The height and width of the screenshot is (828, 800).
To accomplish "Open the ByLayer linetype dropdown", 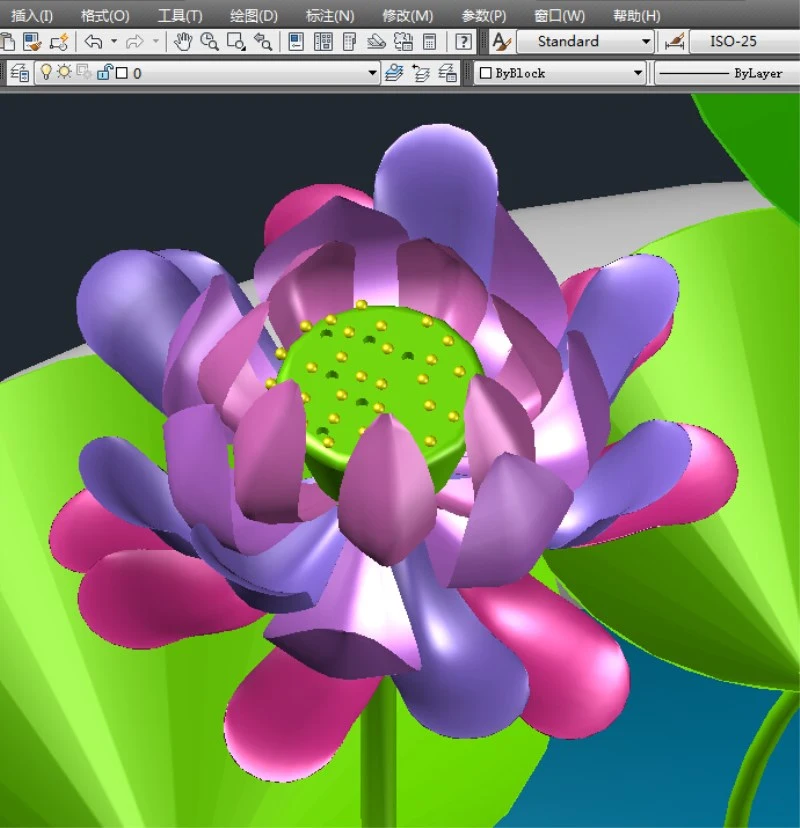I will coord(728,73).
